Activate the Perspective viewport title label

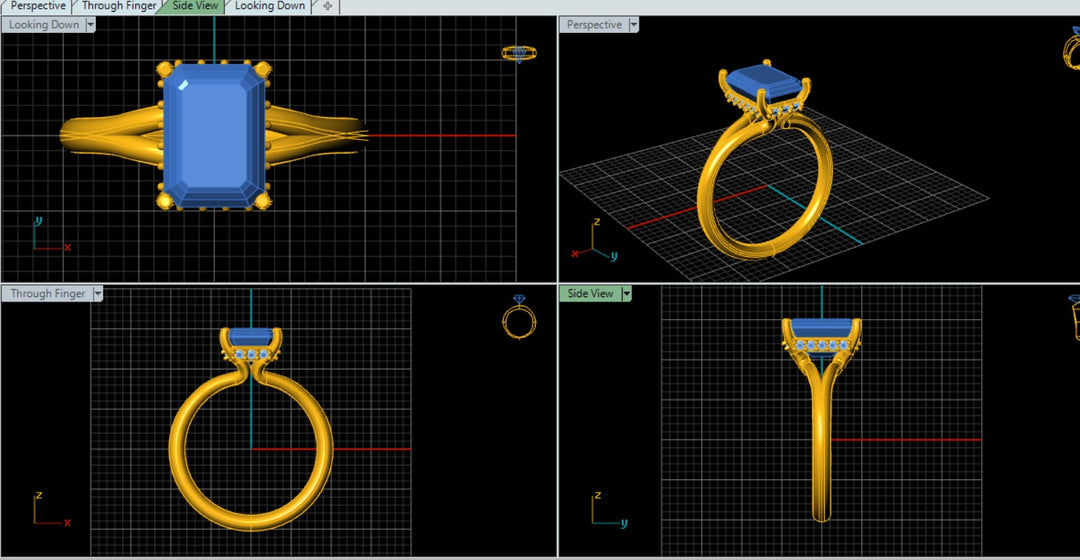(x=593, y=25)
